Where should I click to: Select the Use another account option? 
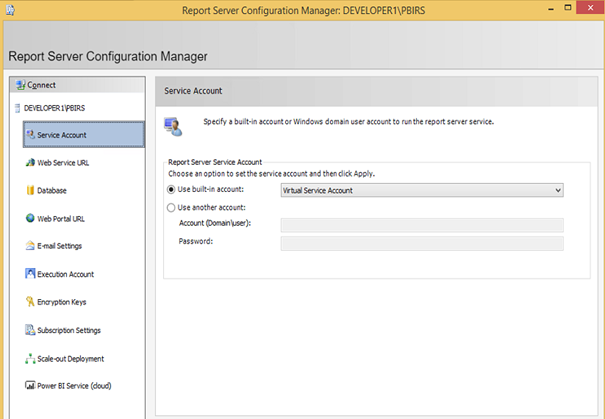(x=171, y=208)
